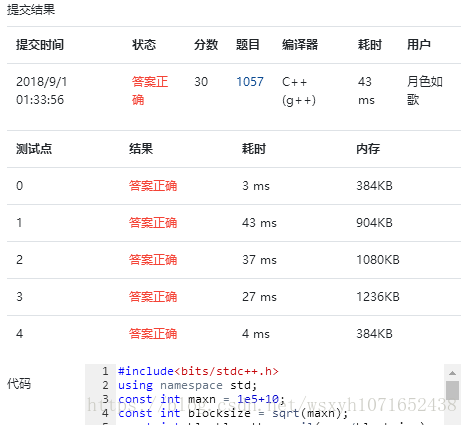Click the 37 ms time value
This screenshot has height=425, width=468.
pyautogui.click(x=259, y=260)
